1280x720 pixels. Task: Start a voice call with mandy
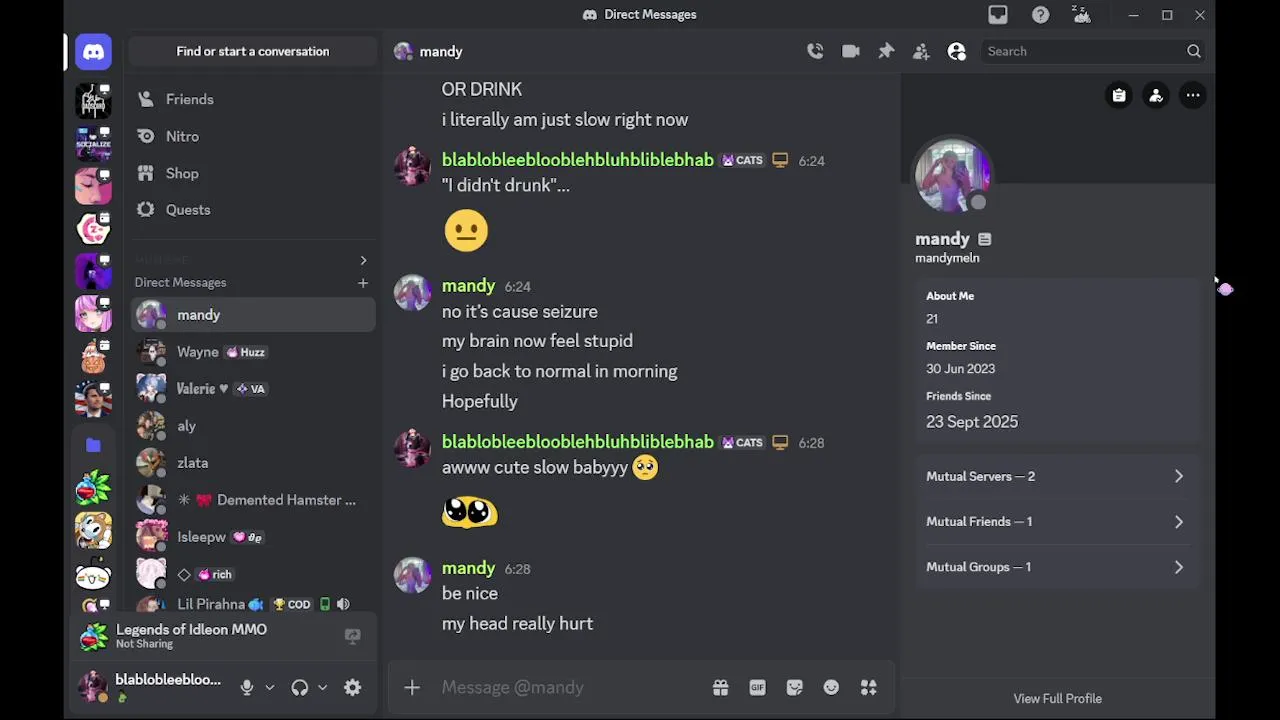[x=815, y=51]
